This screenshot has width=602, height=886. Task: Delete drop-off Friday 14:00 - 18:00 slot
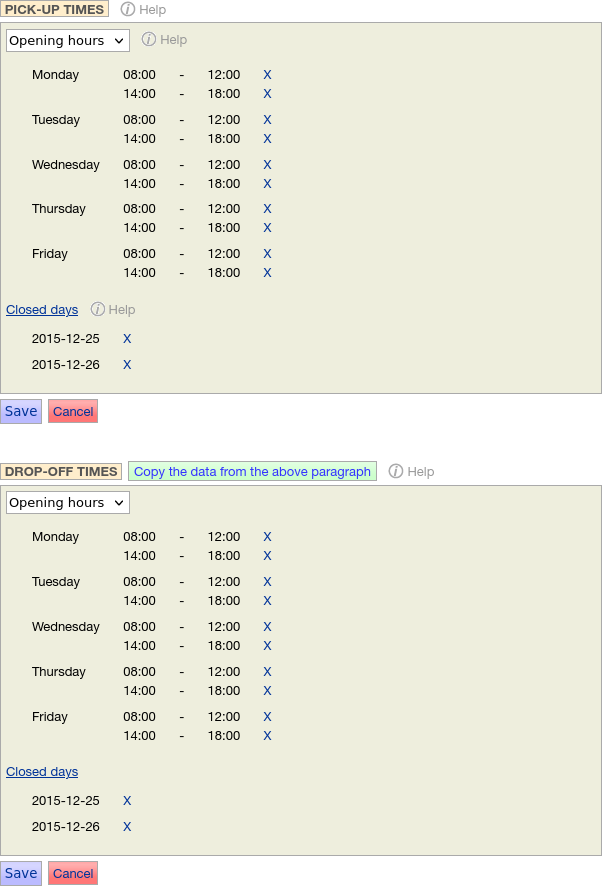click(267, 736)
